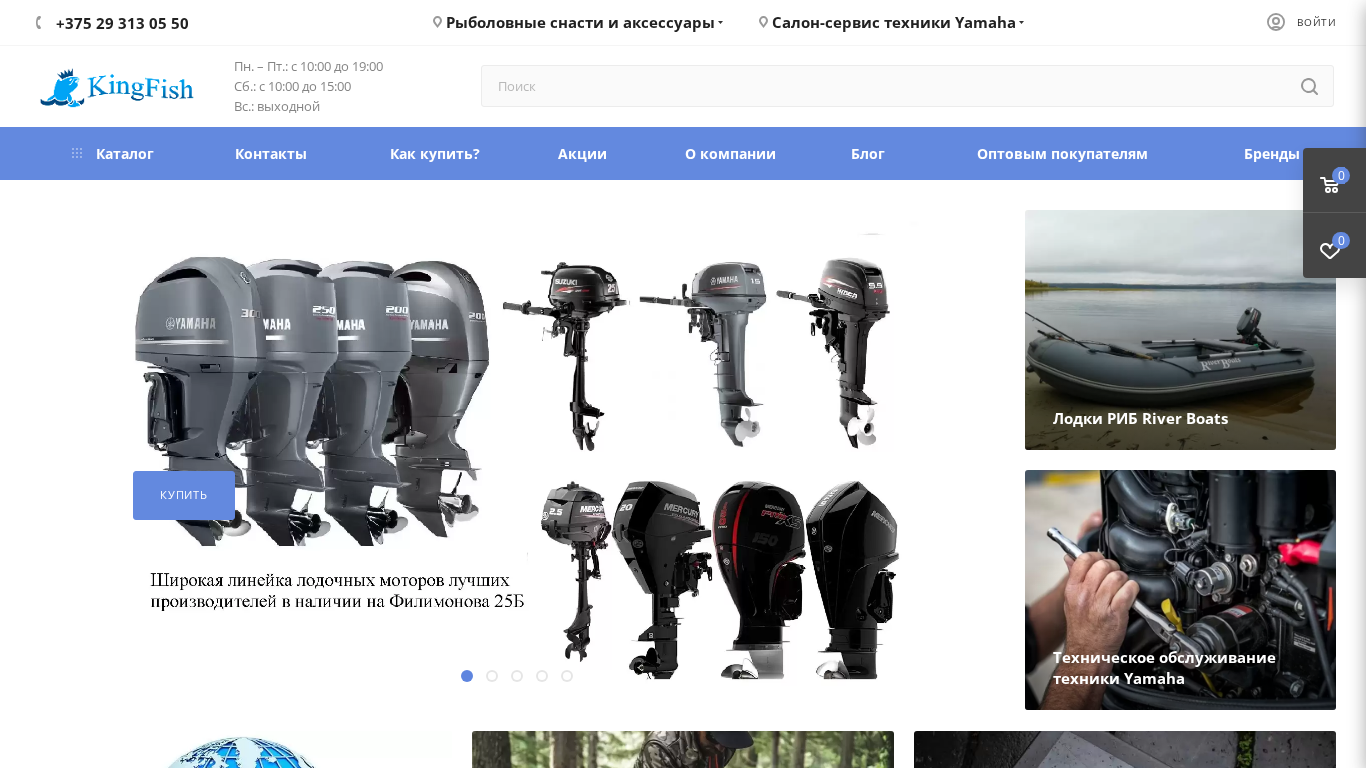The image size is (1366, 768).
Task: Click the search magnifier icon
Action: click(x=1309, y=86)
